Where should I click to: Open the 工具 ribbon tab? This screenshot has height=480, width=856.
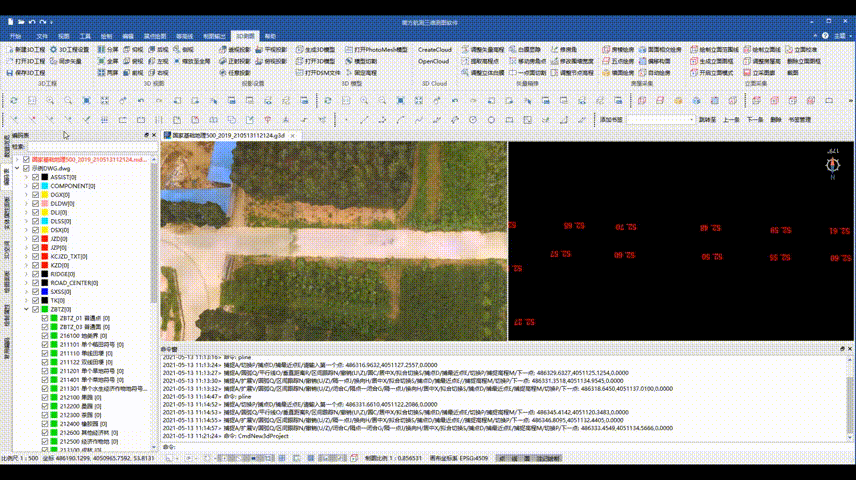click(85, 35)
